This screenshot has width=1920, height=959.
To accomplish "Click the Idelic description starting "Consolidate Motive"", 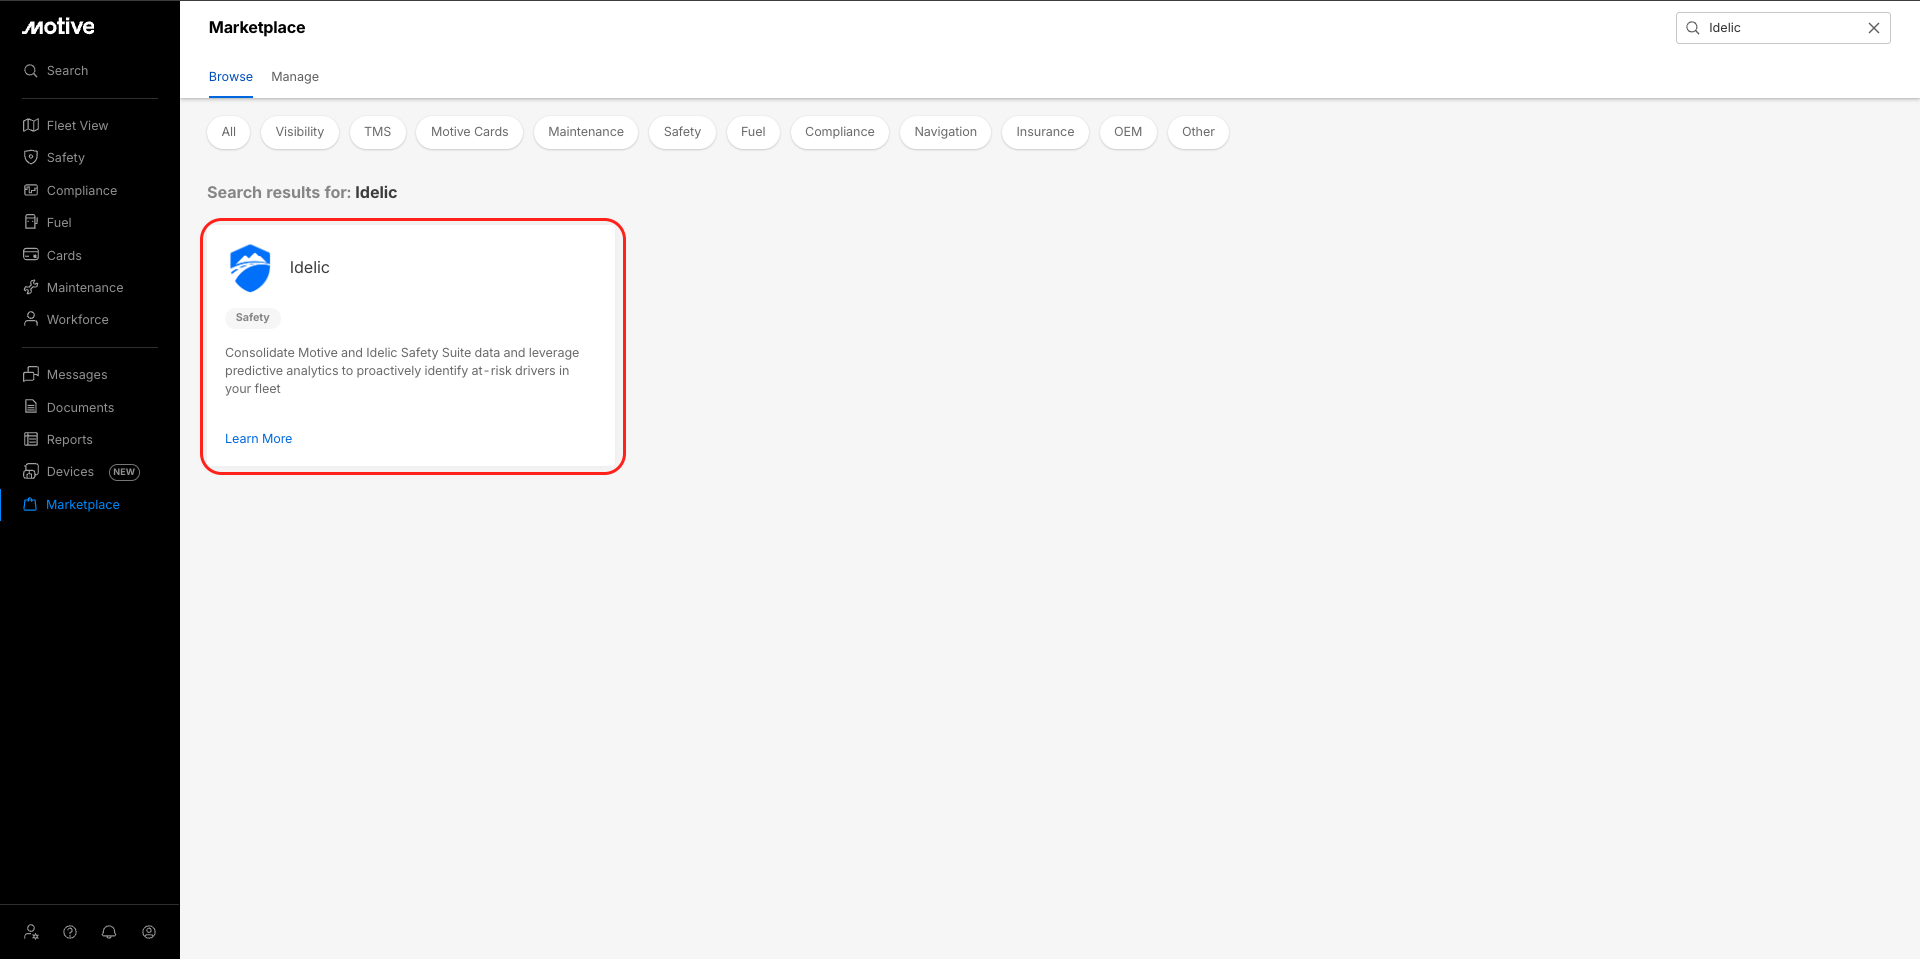I will [x=402, y=371].
